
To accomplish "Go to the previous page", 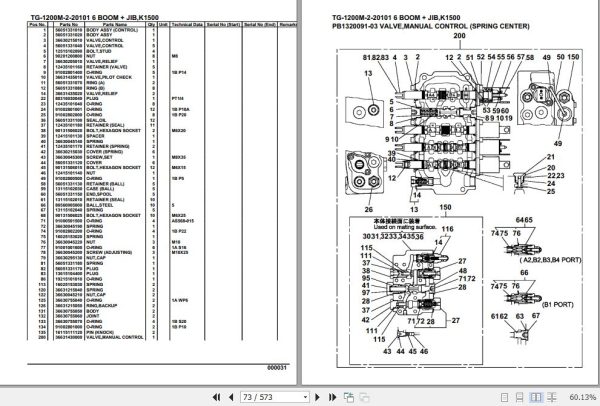I will [231, 397].
